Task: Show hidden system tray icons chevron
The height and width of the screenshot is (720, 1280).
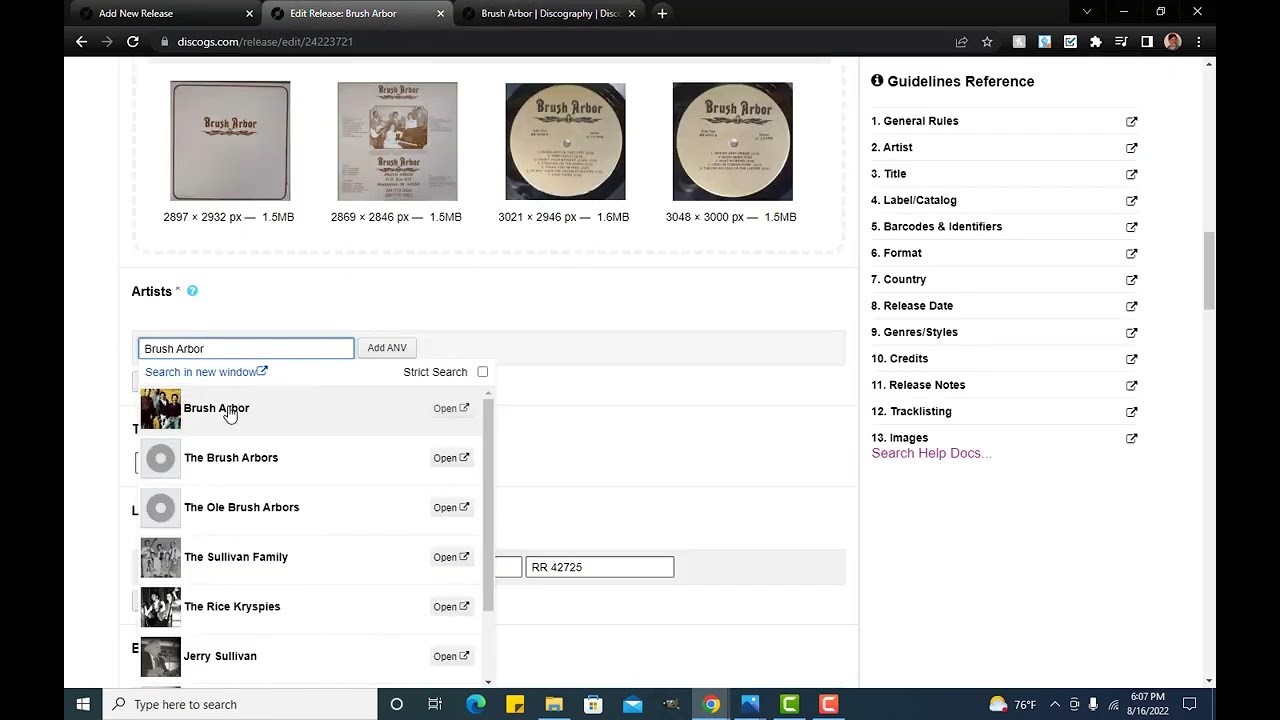Action: click(1054, 704)
